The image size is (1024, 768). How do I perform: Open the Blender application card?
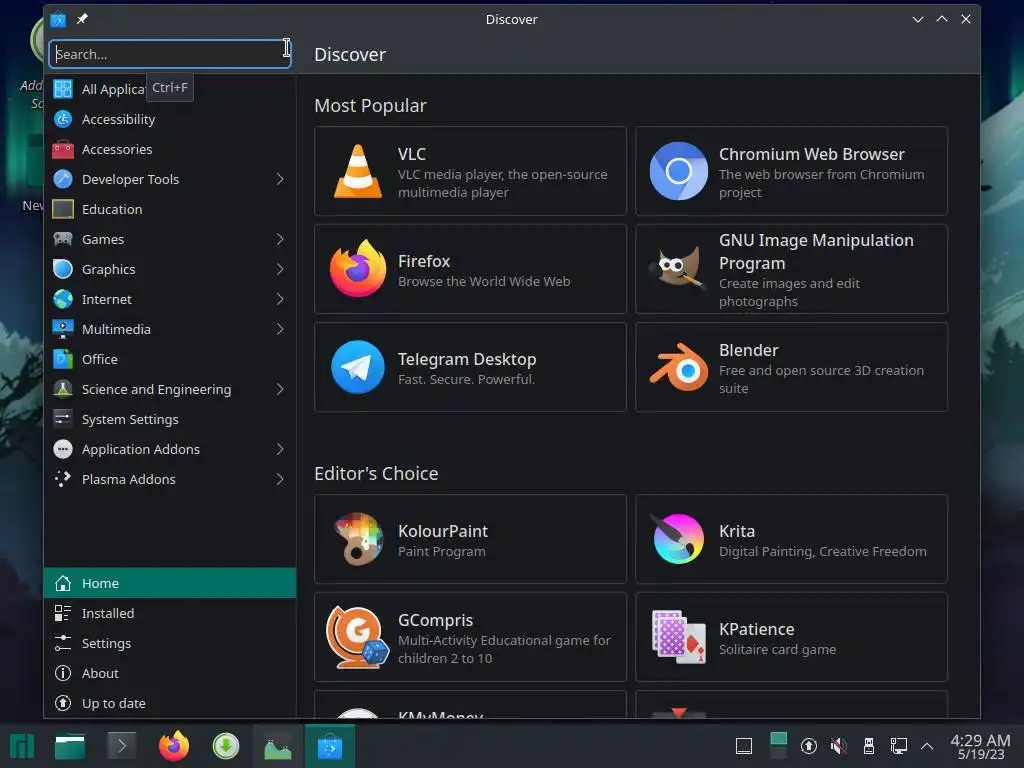click(792, 367)
